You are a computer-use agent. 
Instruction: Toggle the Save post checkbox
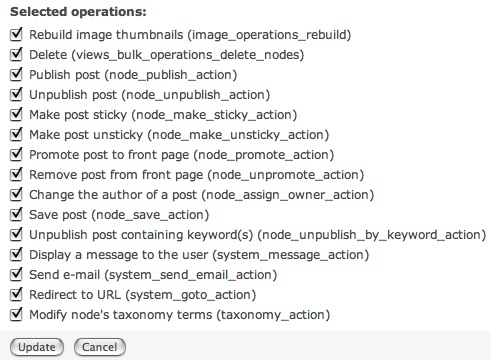[x=16, y=215]
